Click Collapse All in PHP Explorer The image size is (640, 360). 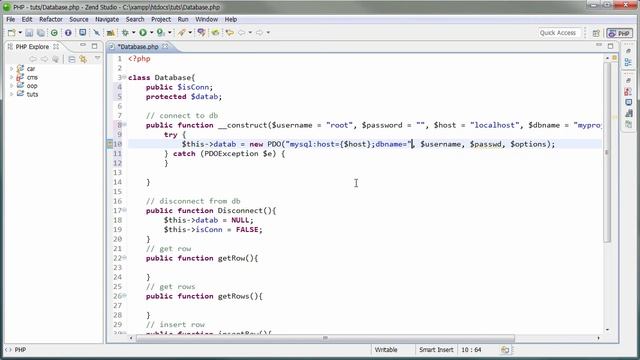[x=72, y=60]
